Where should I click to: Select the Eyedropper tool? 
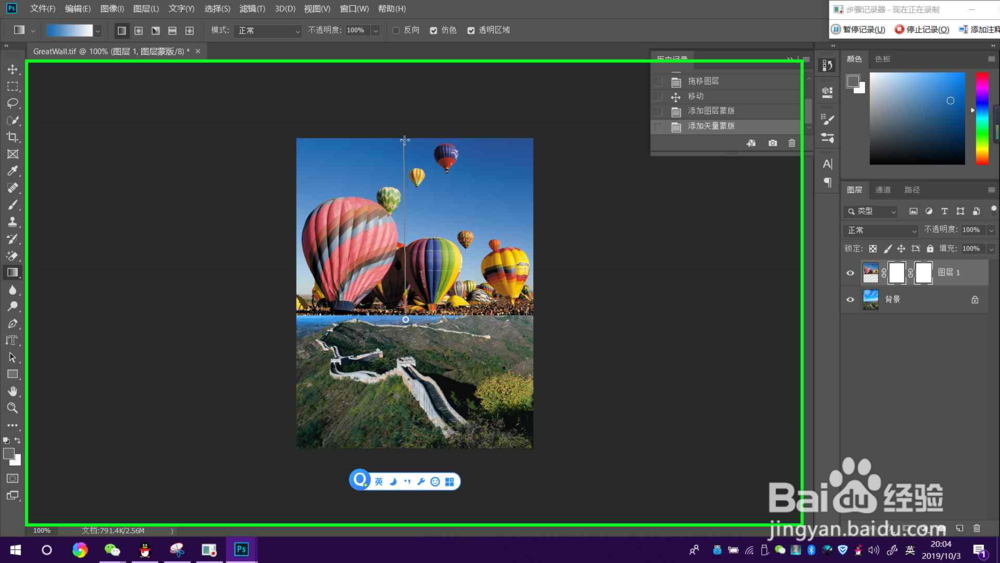point(12,171)
